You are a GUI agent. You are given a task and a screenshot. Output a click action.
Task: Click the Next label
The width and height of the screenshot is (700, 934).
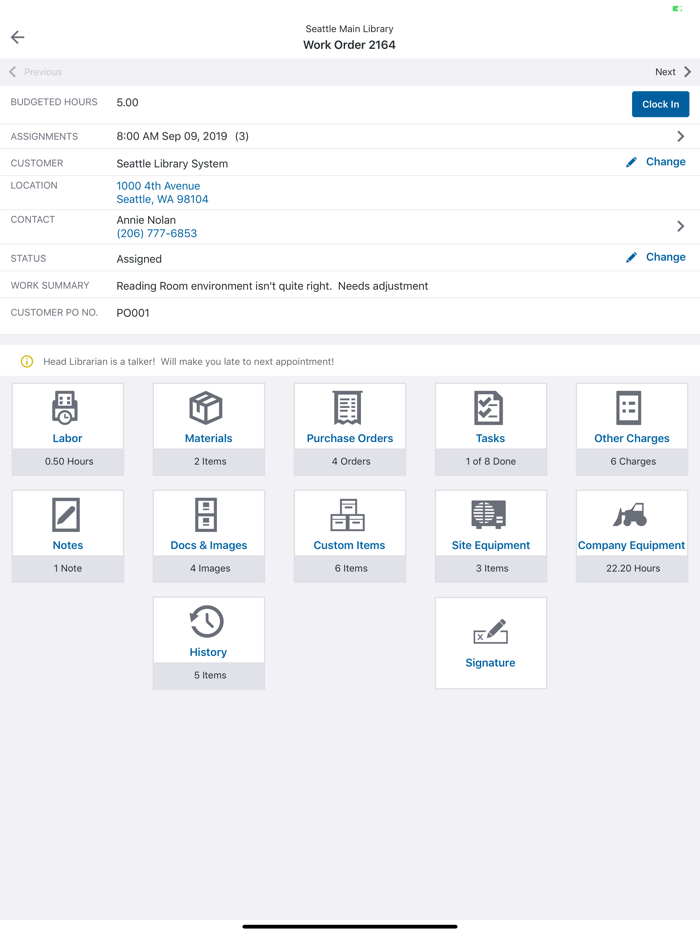click(x=665, y=72)
